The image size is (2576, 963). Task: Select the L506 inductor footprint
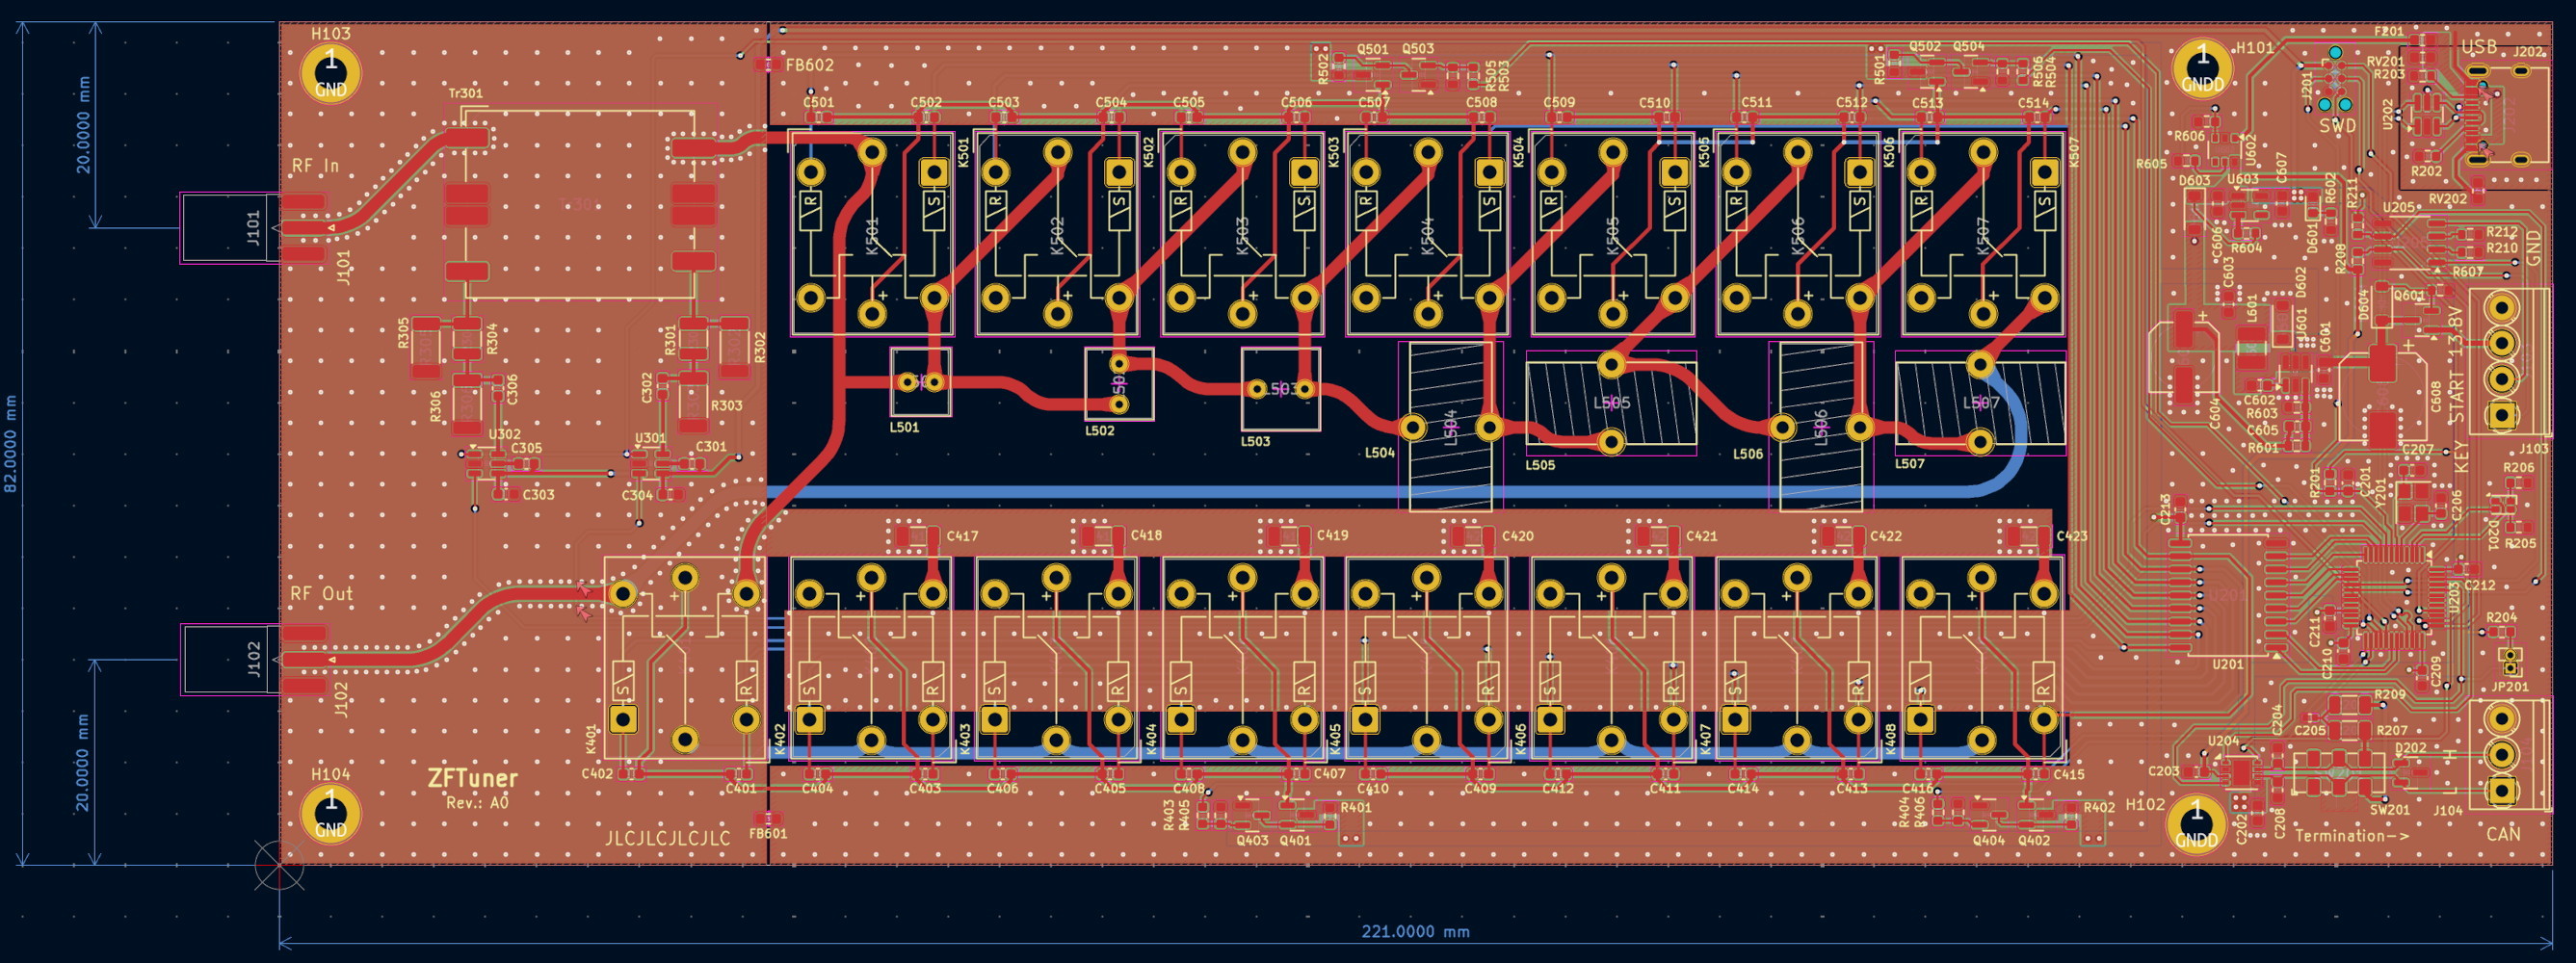coord(1821,427)
